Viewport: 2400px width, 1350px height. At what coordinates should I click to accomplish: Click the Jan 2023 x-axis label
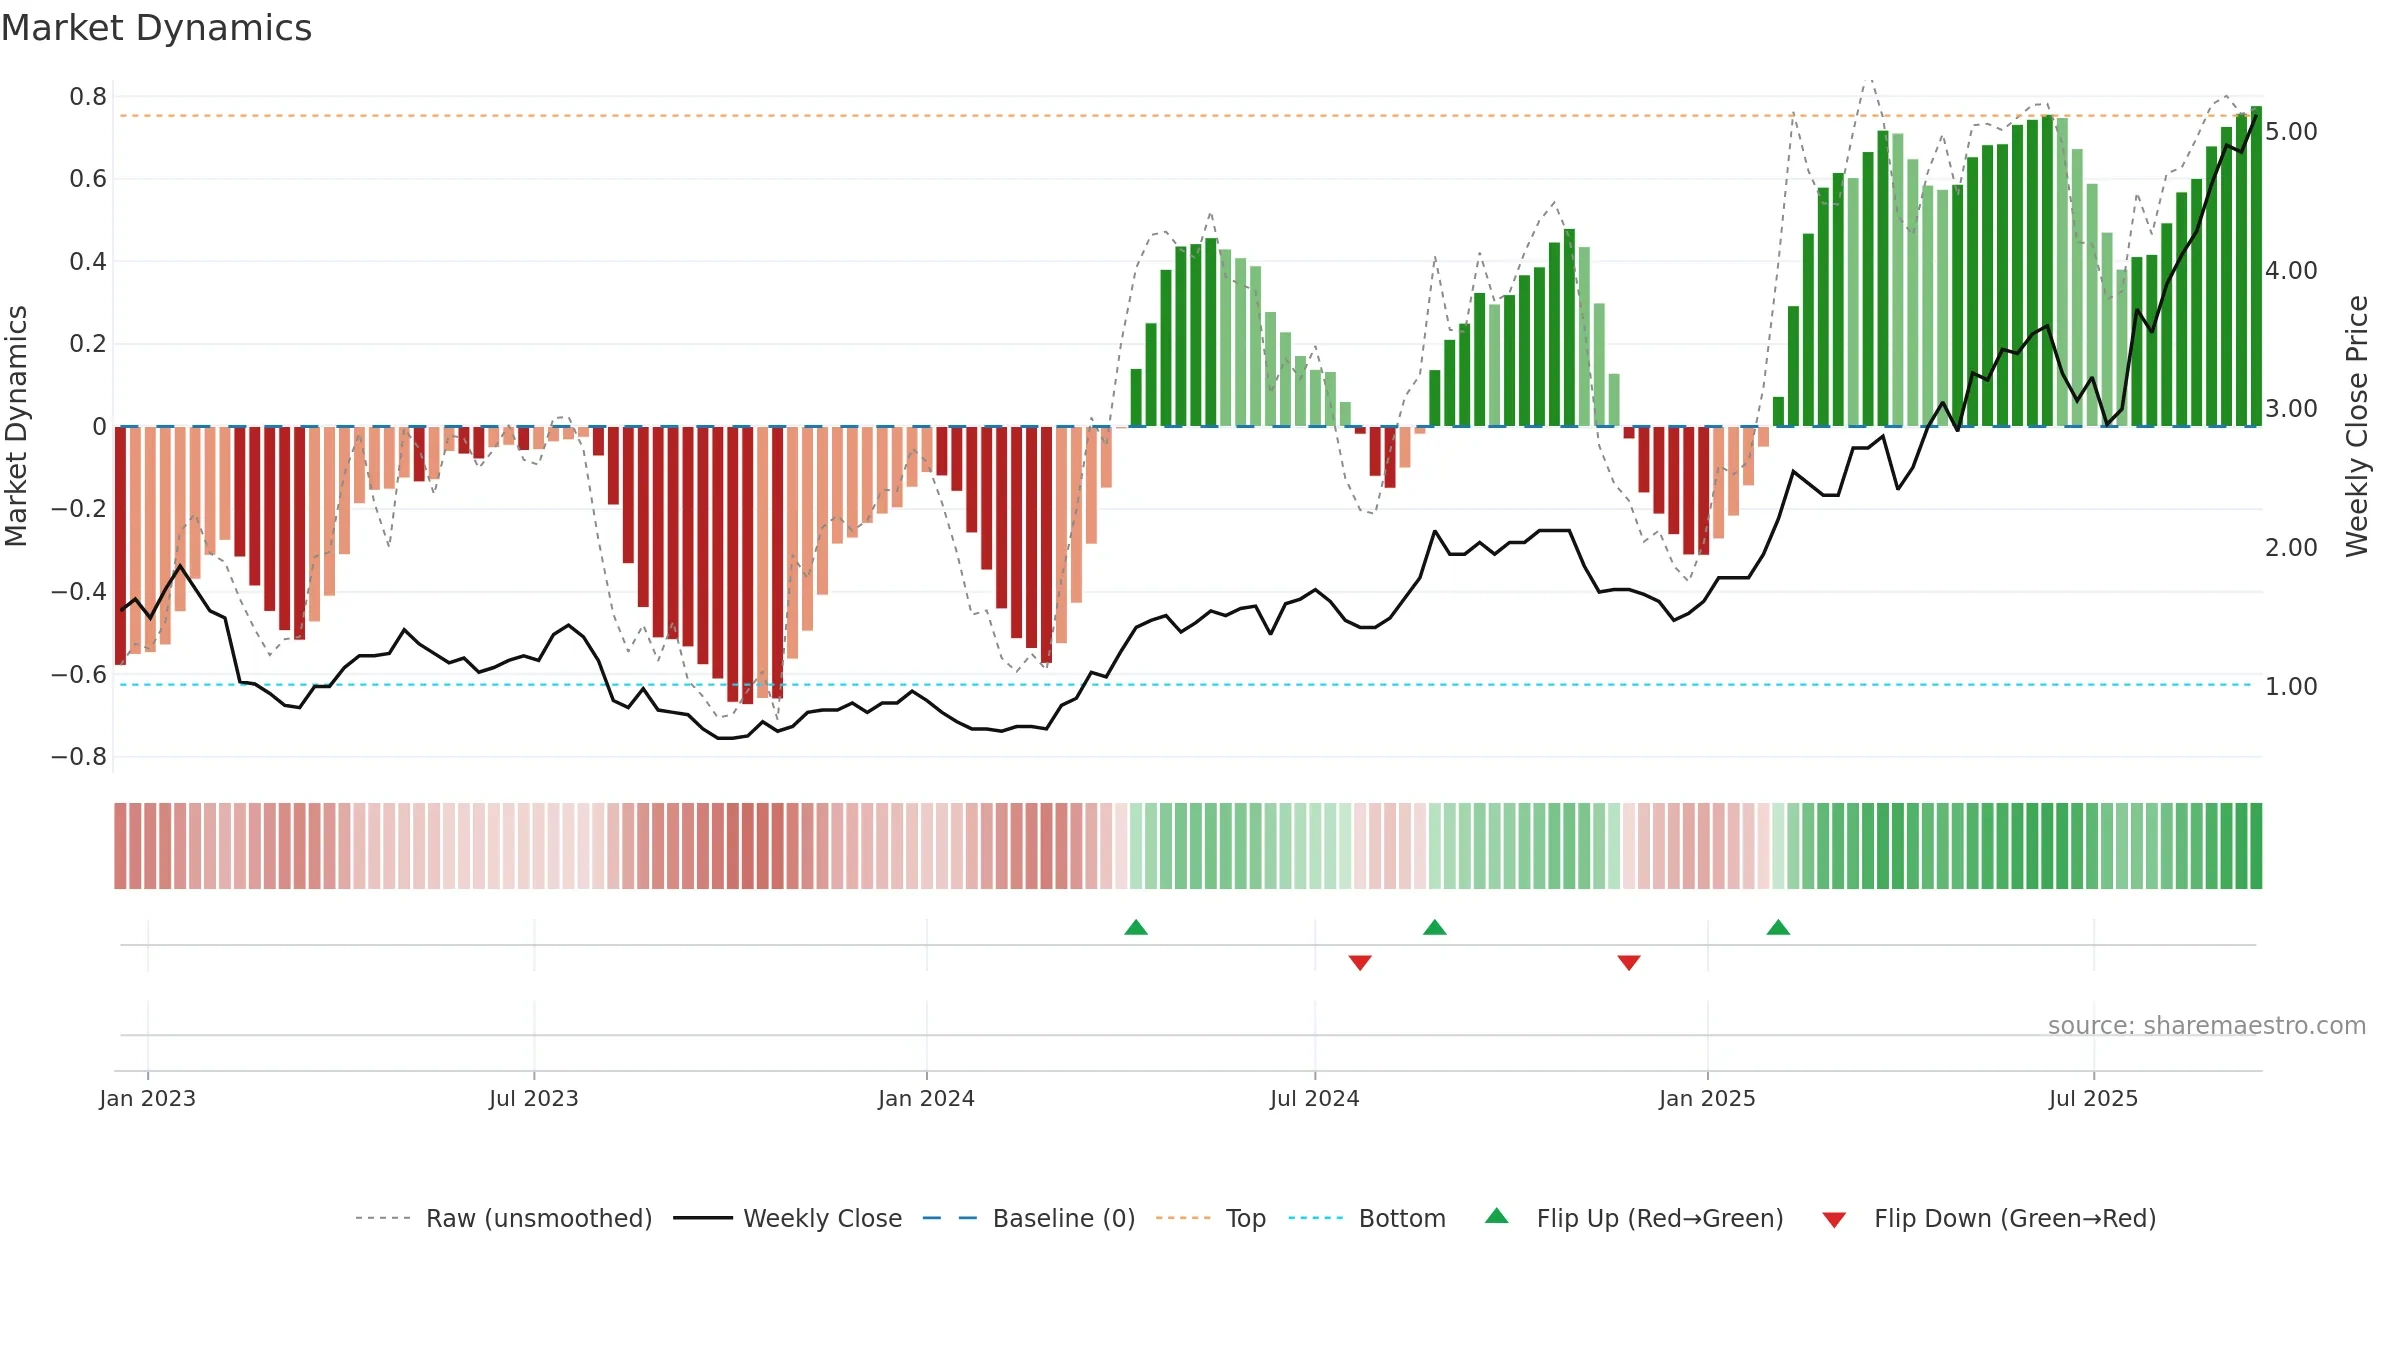pos(148,1098)
